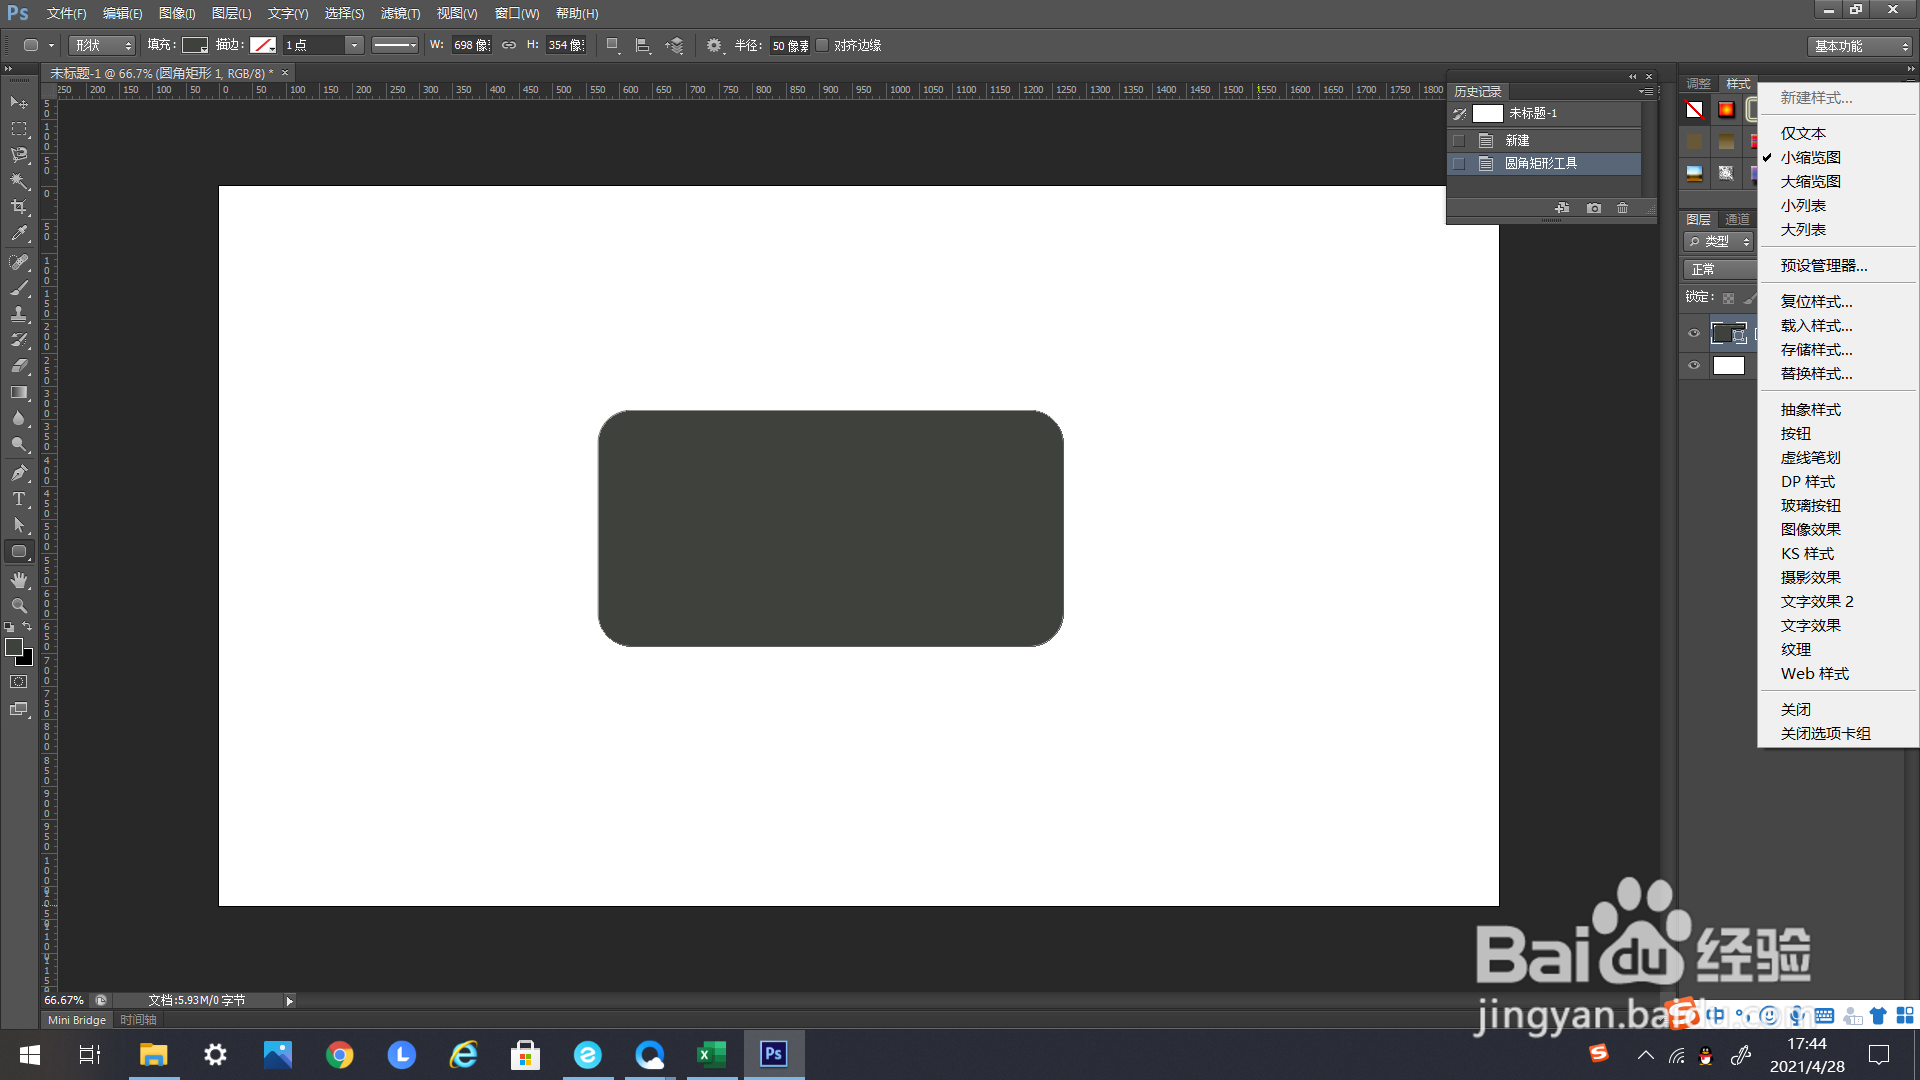This screenshot has height=1080, width=1920.
Task: Hide the rounded rectangle layer eye icon
Action: pos(1694,334)
